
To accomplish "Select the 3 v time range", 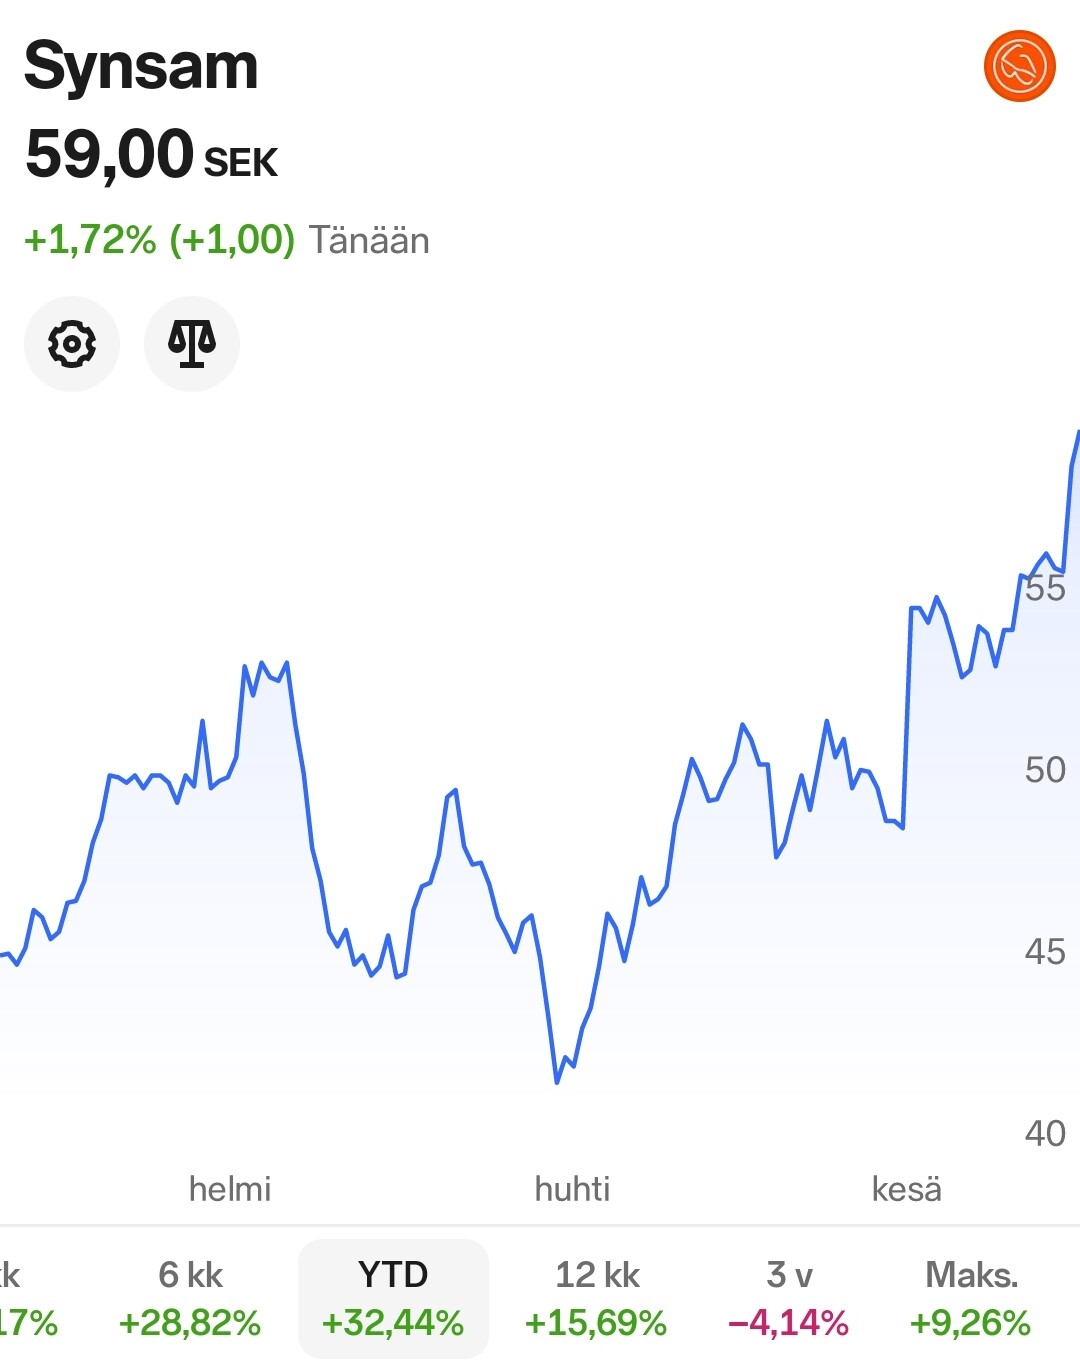I will 789,1298.
